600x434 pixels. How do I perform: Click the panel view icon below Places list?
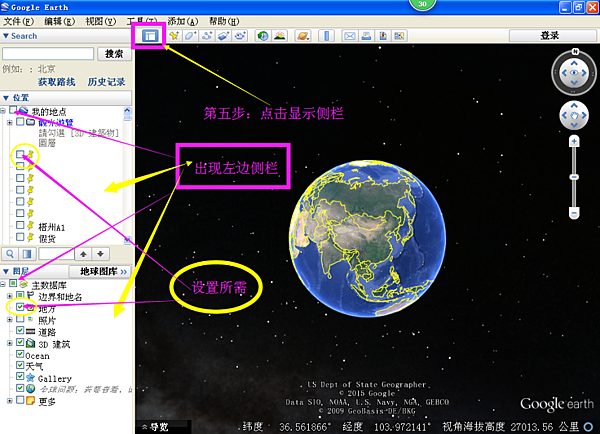click(x=27, y=254)
